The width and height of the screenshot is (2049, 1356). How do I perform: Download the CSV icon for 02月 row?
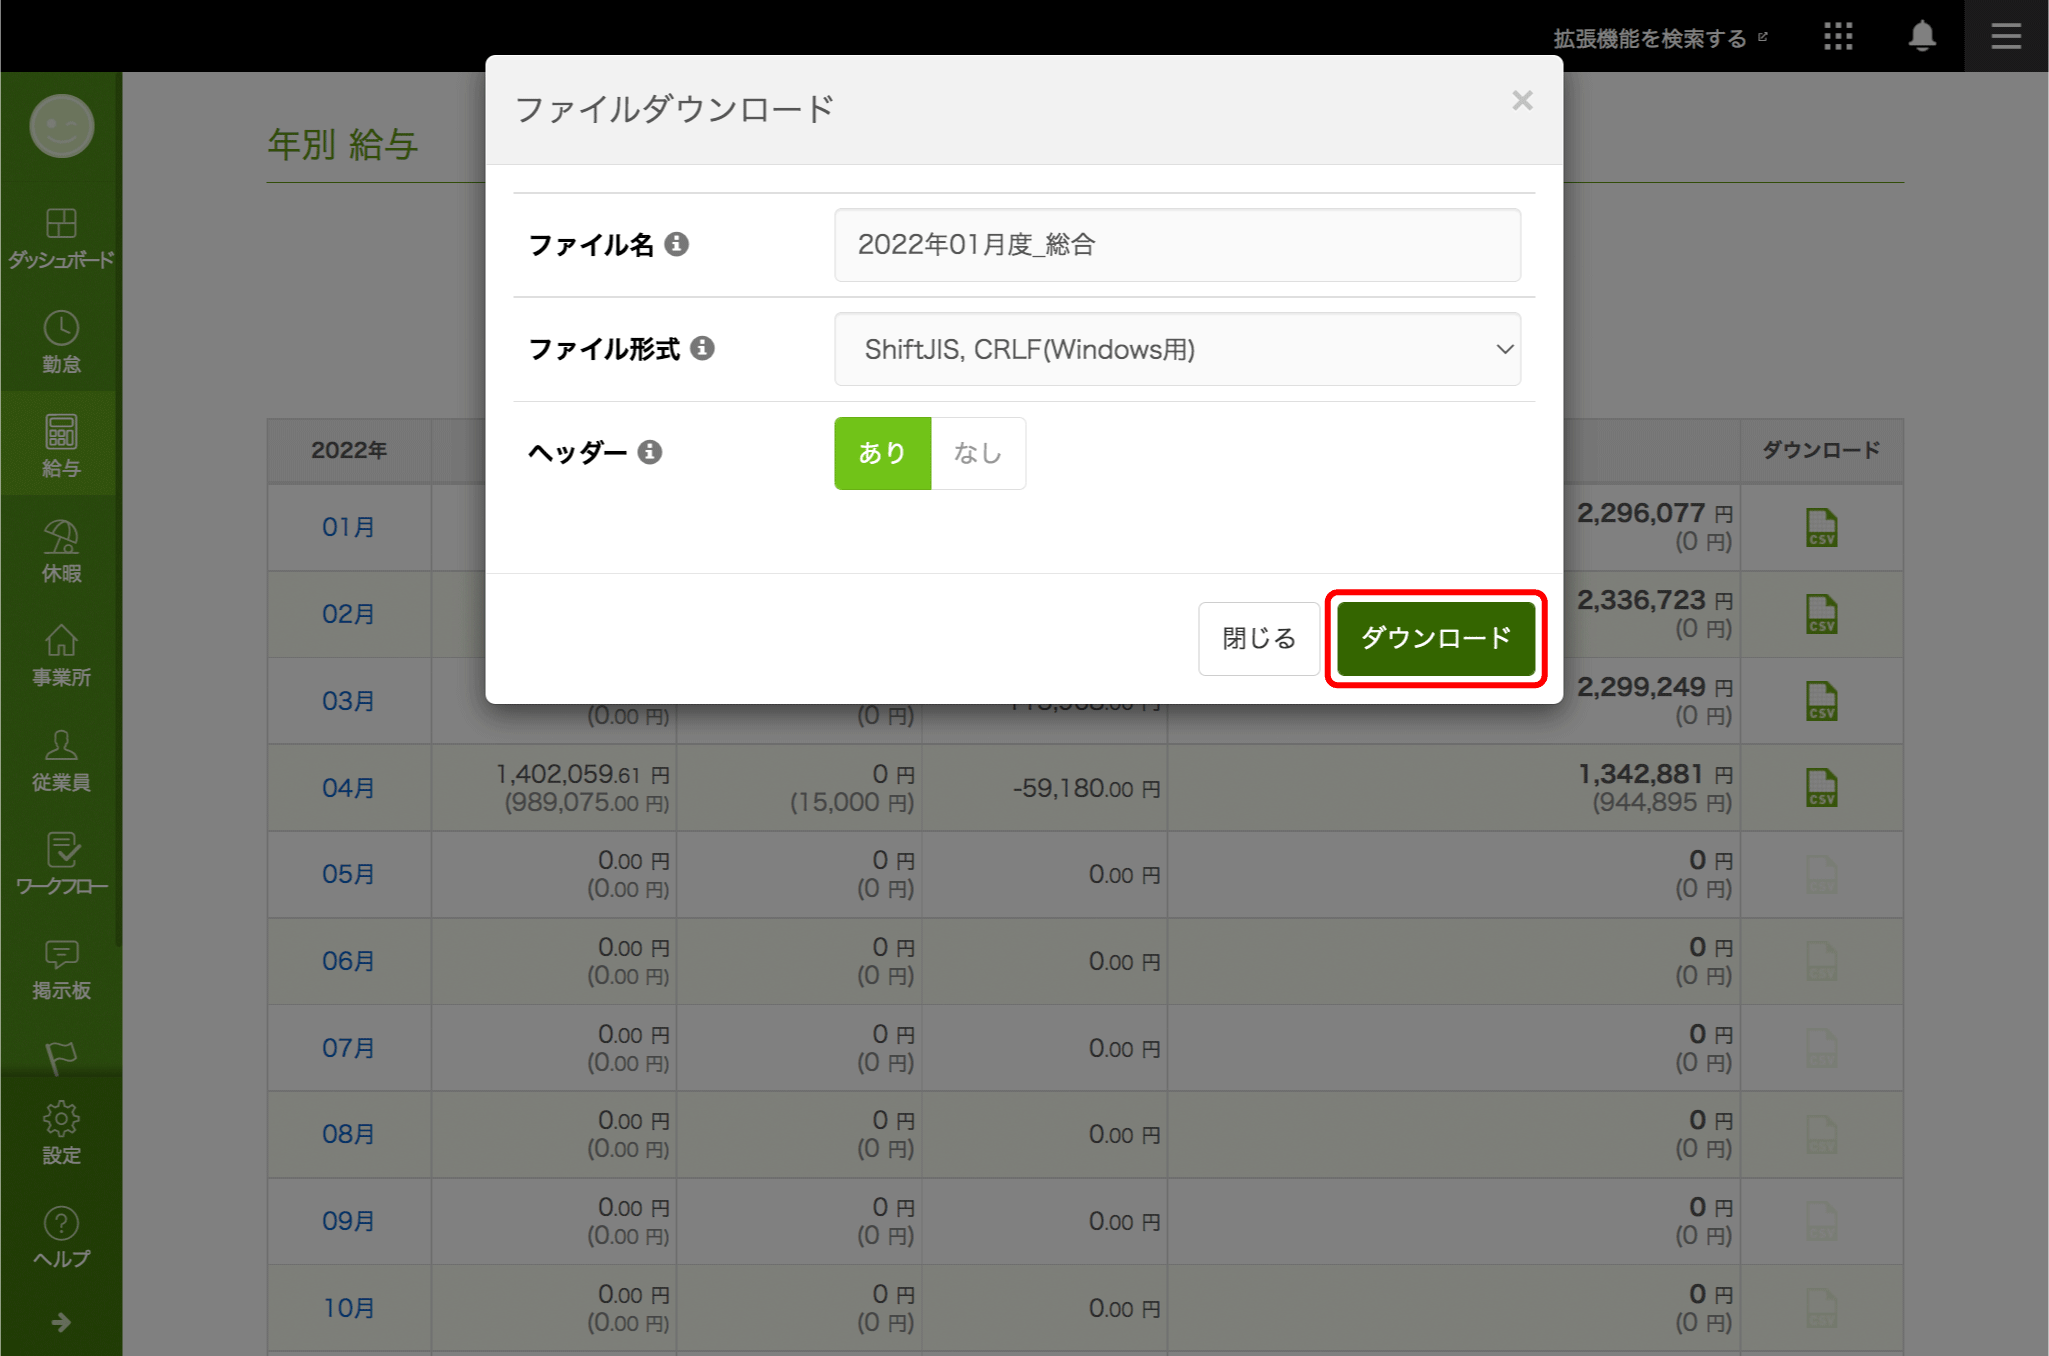click(1821, 614)
